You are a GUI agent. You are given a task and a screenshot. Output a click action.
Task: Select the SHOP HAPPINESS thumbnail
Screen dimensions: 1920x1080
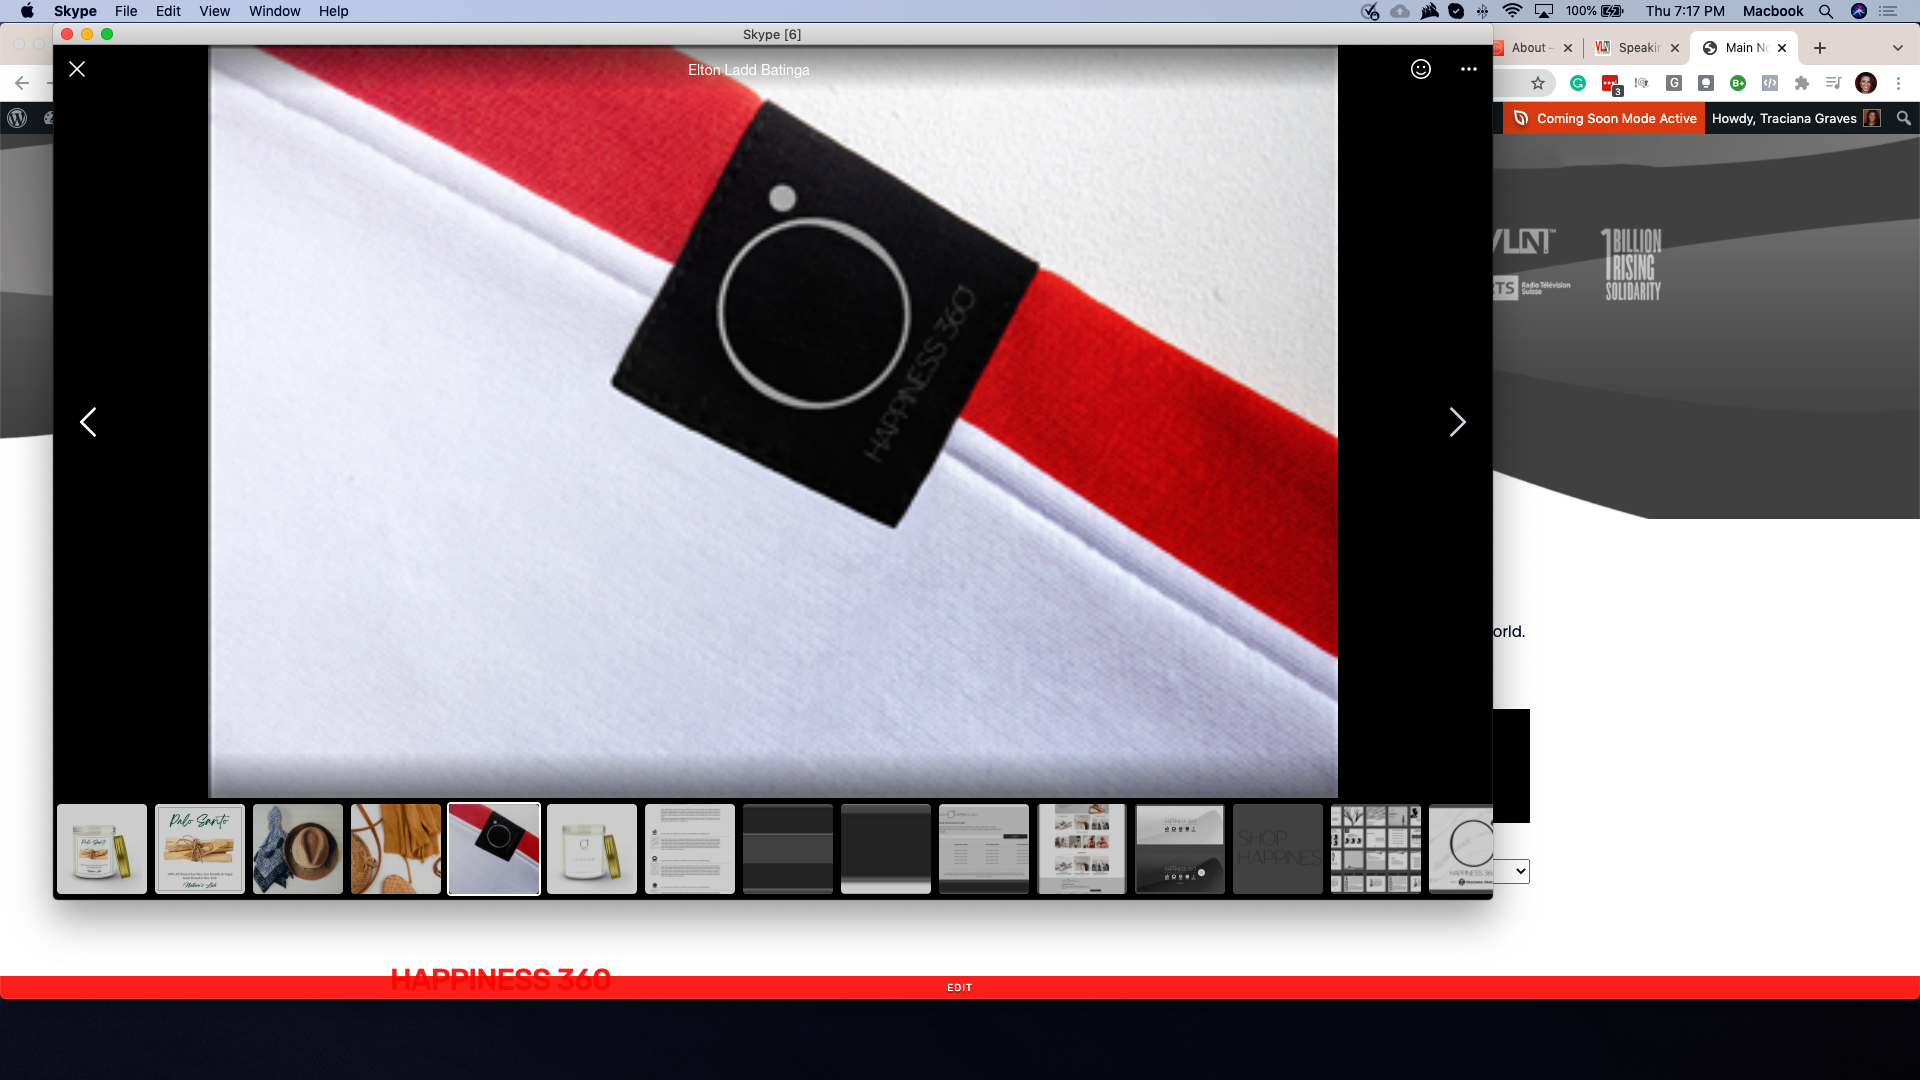(1278, 849)
